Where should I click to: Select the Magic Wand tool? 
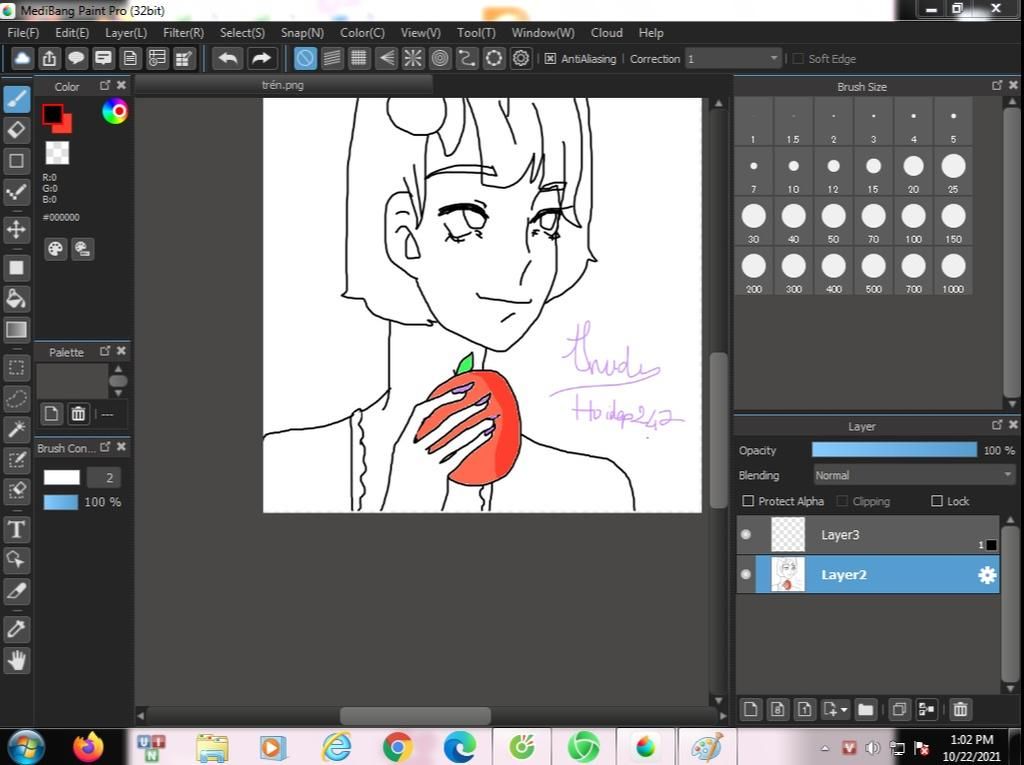pyautogui.click(x=16, y=429)
